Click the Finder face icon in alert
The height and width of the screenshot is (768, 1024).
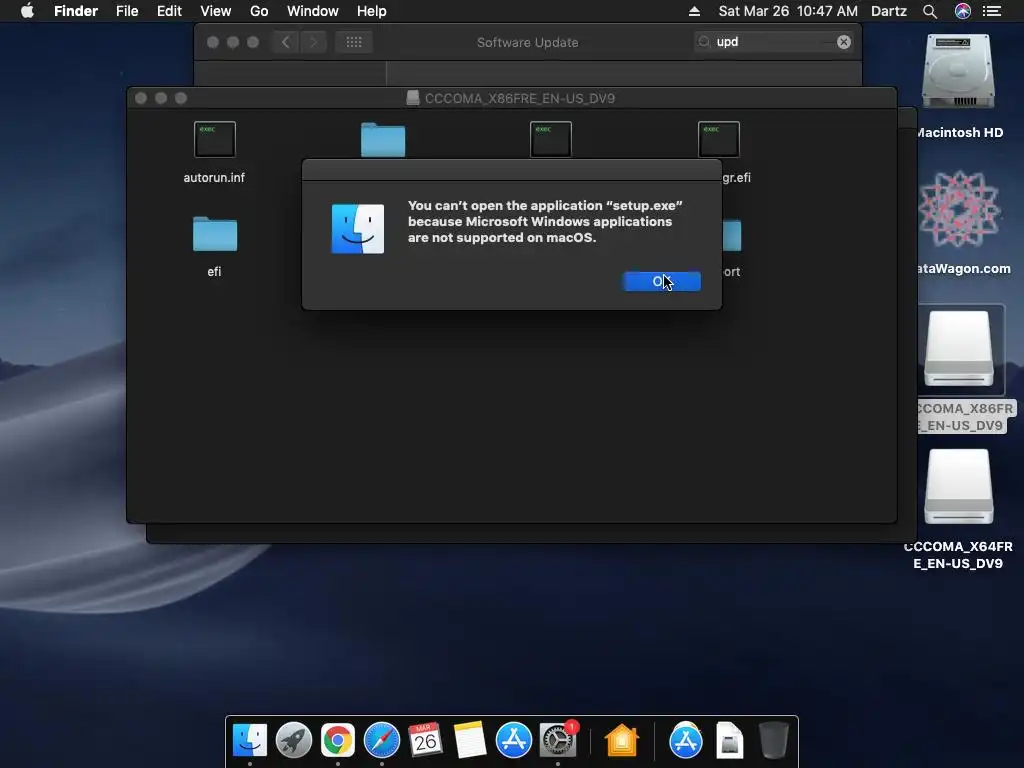[x=358, y=229]
